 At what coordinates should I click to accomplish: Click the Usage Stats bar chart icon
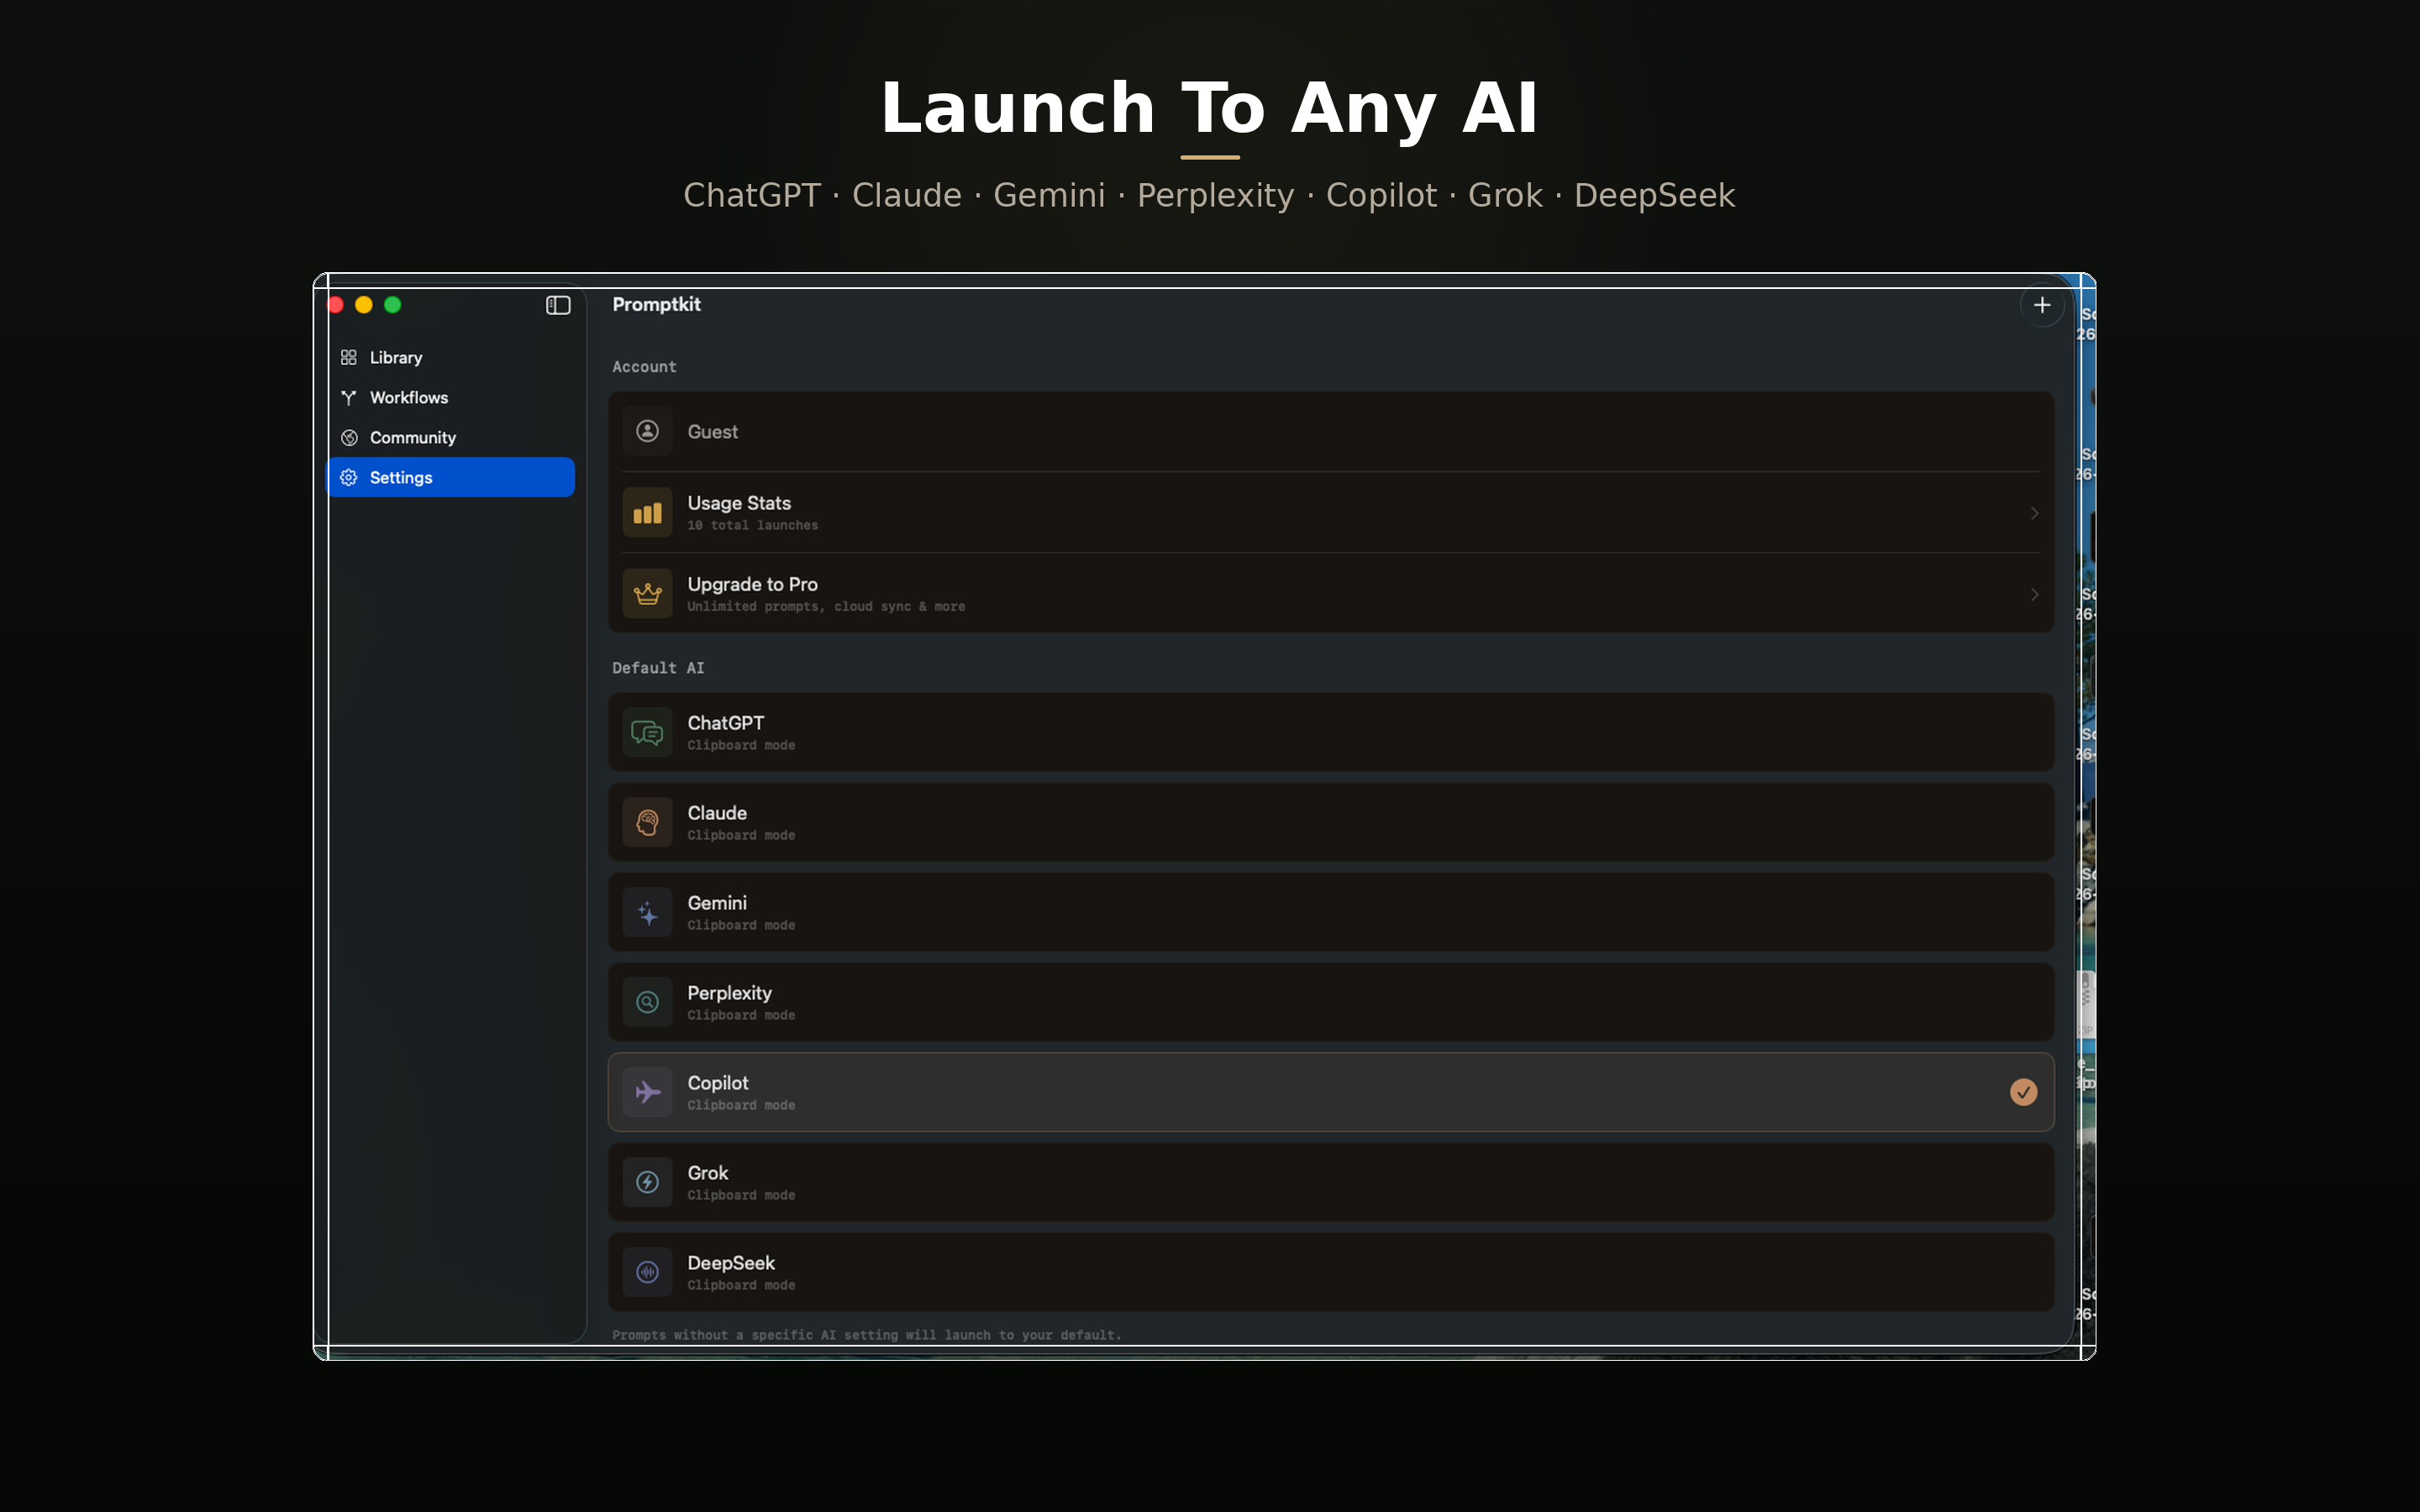tap(647, 513)
